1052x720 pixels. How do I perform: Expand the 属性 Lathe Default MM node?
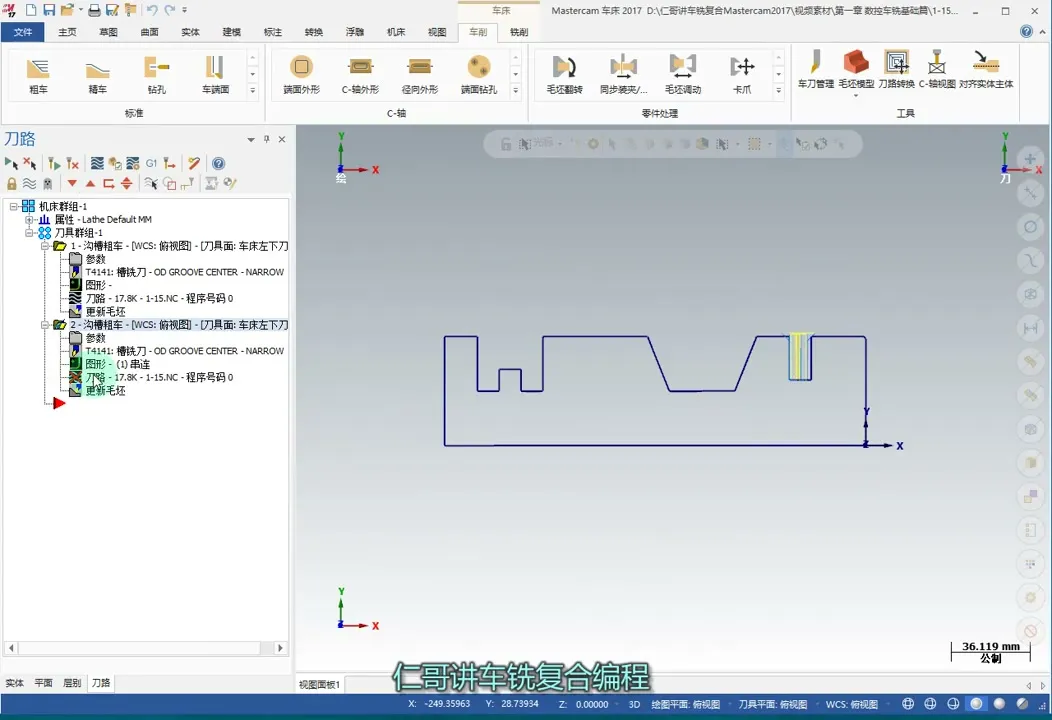tap(29, 220)
